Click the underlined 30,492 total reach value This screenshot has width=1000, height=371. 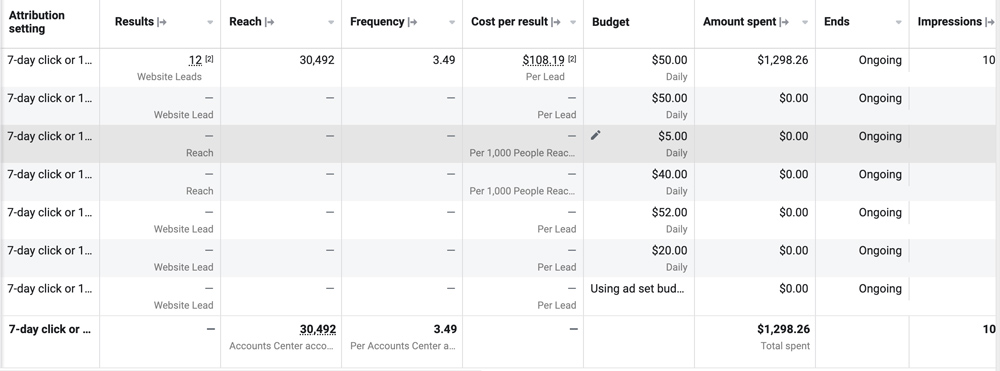point(318,329)
